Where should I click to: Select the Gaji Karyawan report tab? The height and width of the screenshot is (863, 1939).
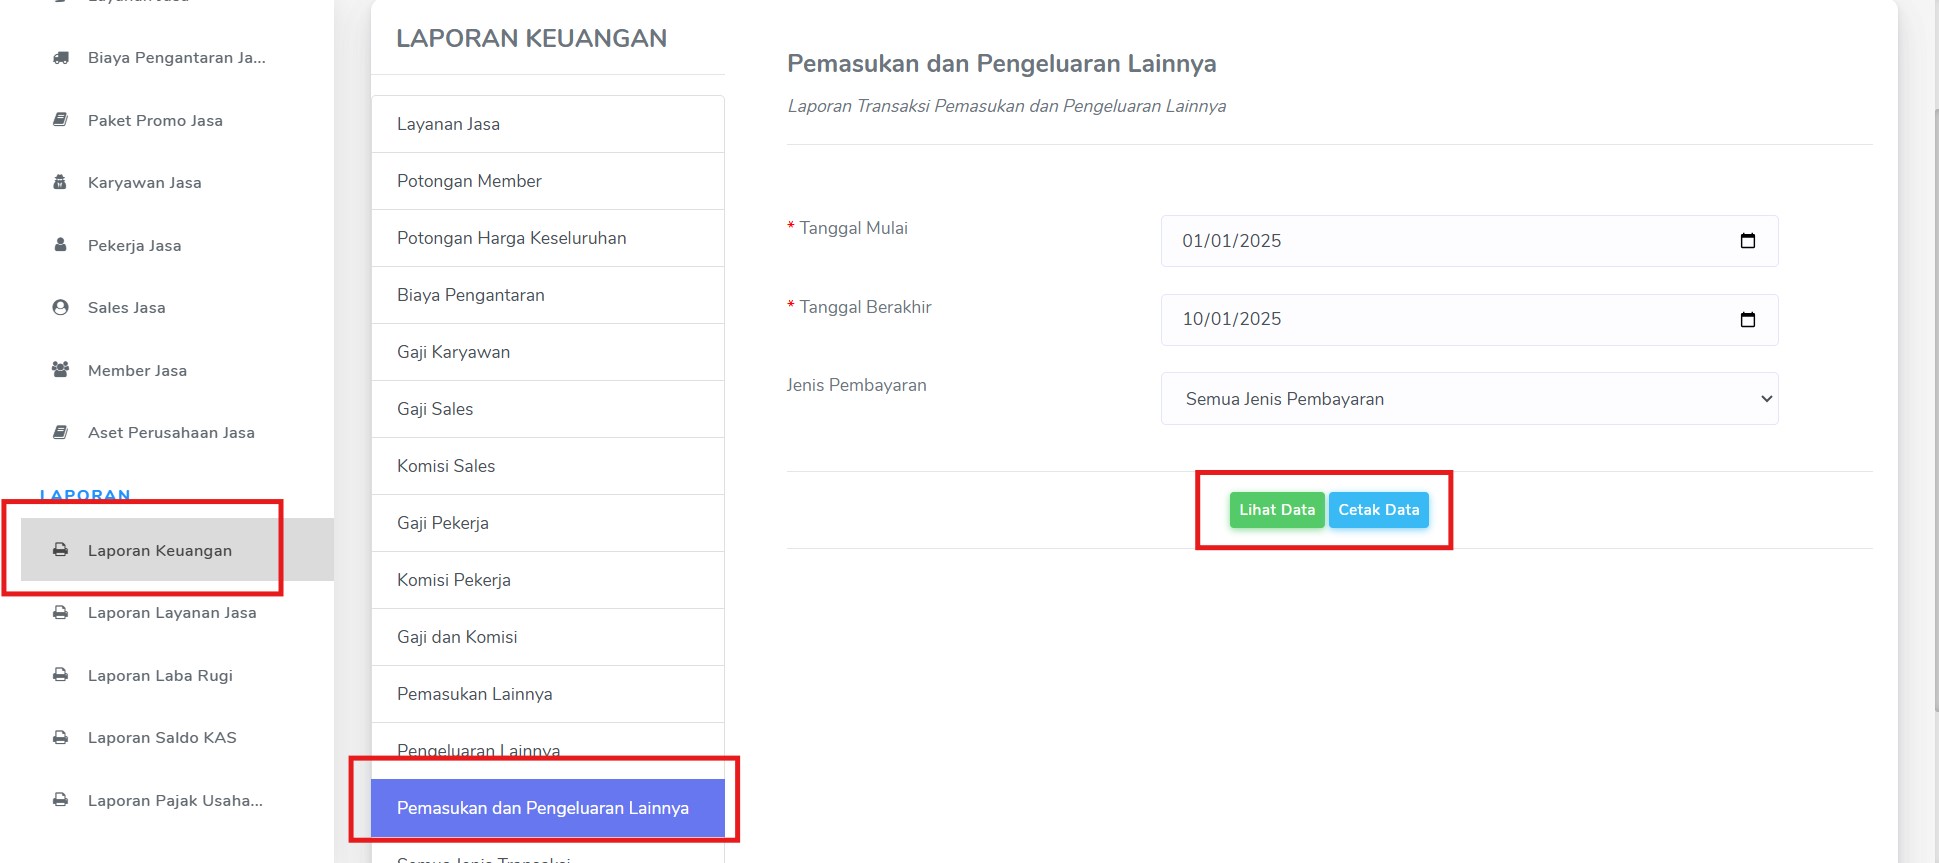pyautogui.click(x=548, y=352)
